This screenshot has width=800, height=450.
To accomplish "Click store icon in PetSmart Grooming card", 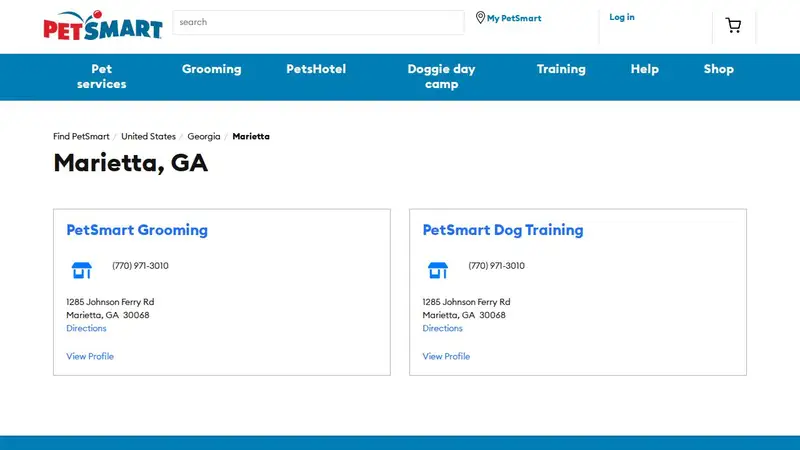I will (x=82, y=270).
